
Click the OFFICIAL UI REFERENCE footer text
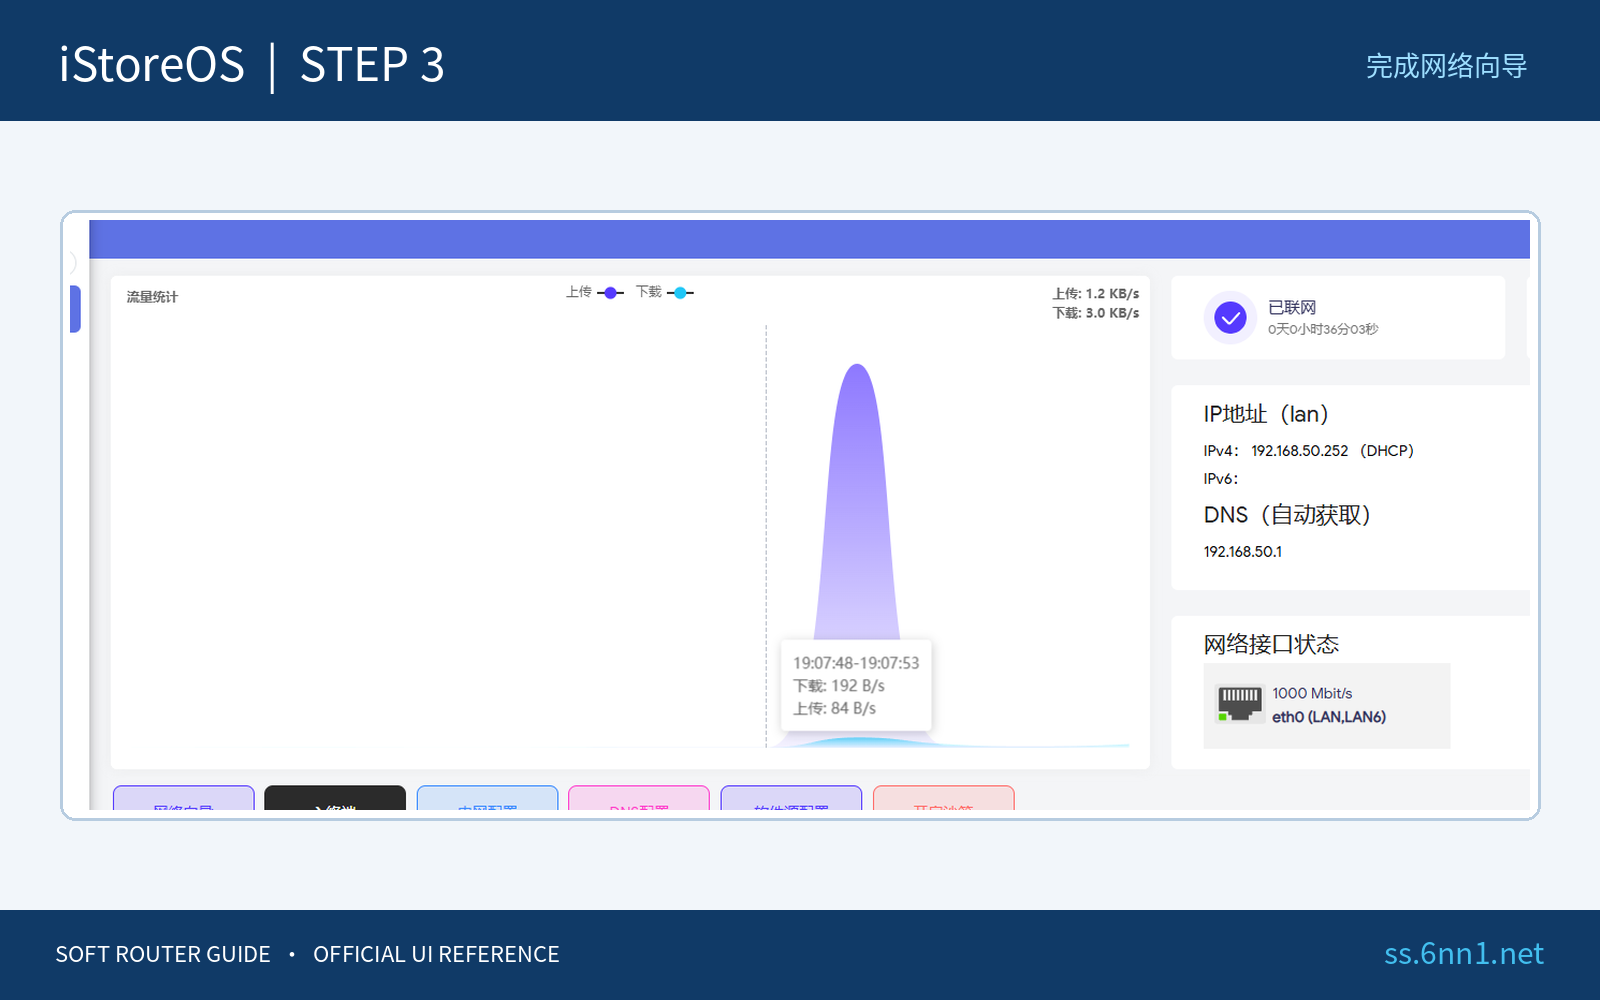point(436,954)
